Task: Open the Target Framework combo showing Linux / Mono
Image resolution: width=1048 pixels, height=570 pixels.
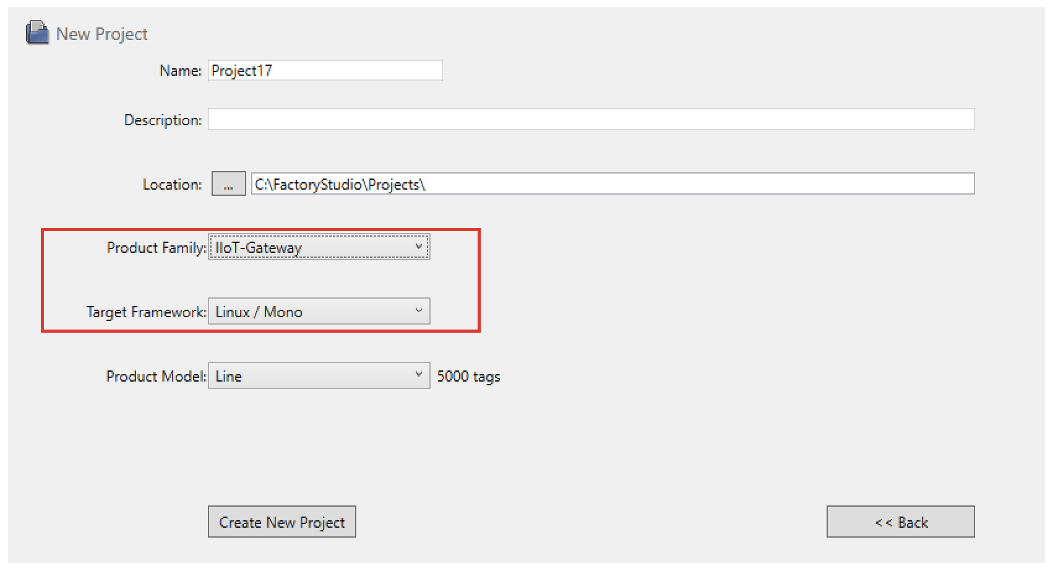Action: tap(319, 311)
